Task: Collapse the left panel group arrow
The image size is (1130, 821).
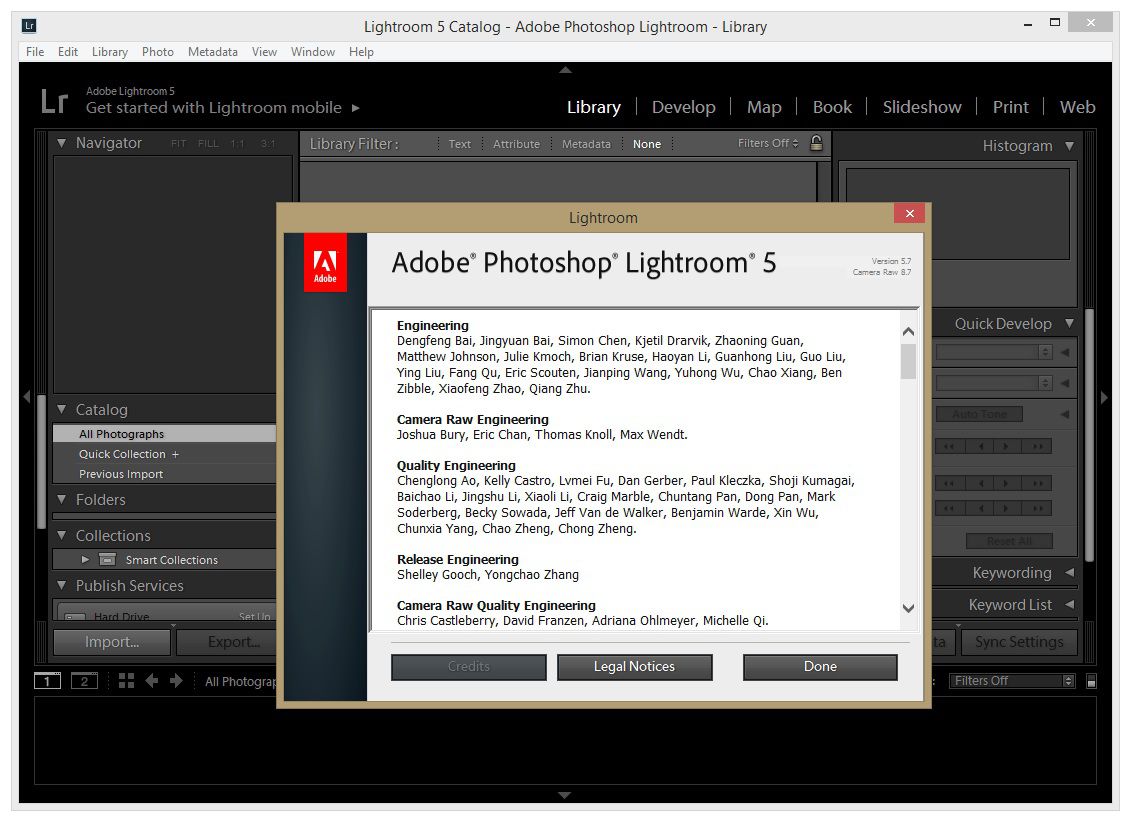Action: [27, 396]
